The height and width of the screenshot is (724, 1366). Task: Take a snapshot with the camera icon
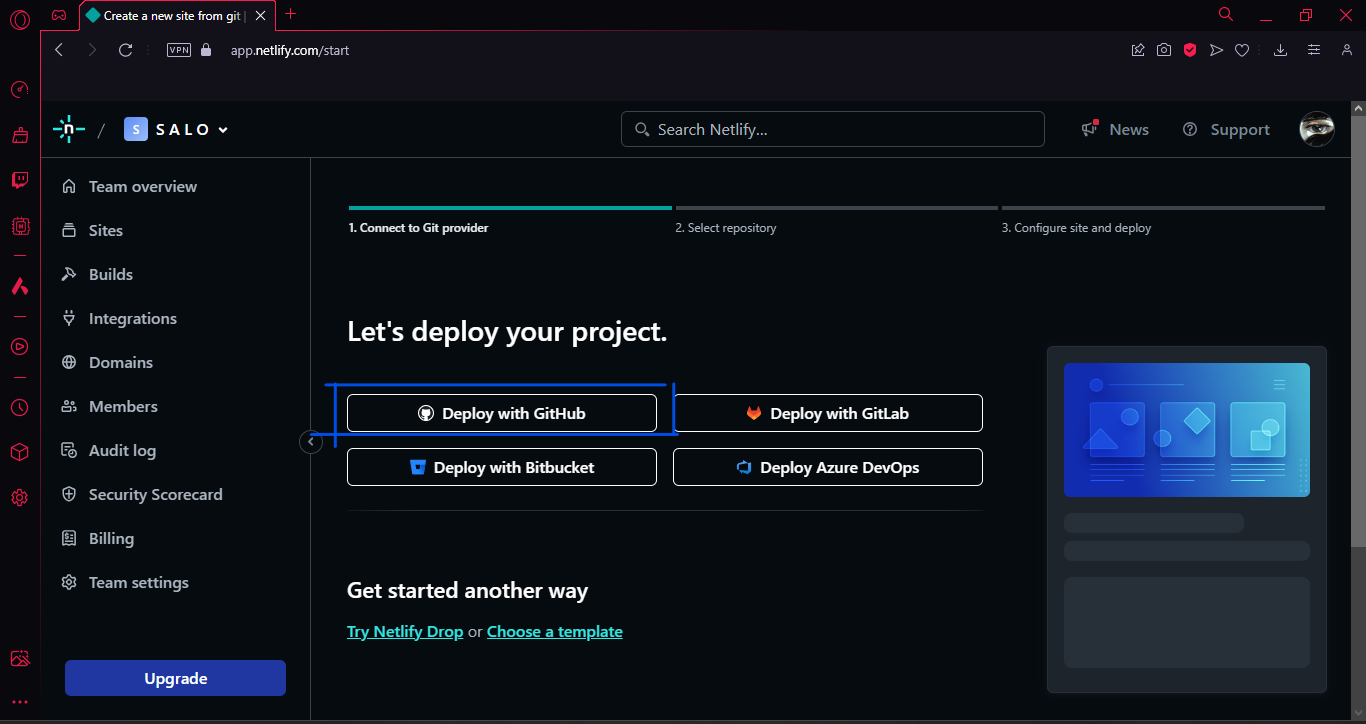(x=1164, y=50)
